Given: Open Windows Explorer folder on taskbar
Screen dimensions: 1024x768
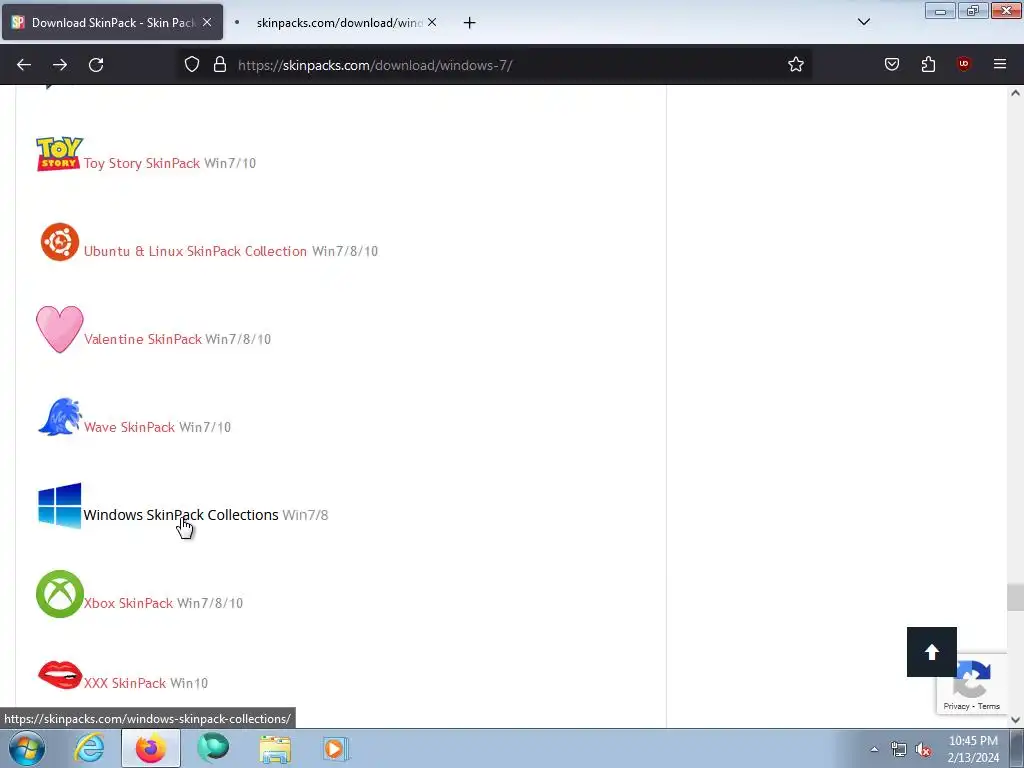Looking at the screenshot, I should [x=275, y=749].
